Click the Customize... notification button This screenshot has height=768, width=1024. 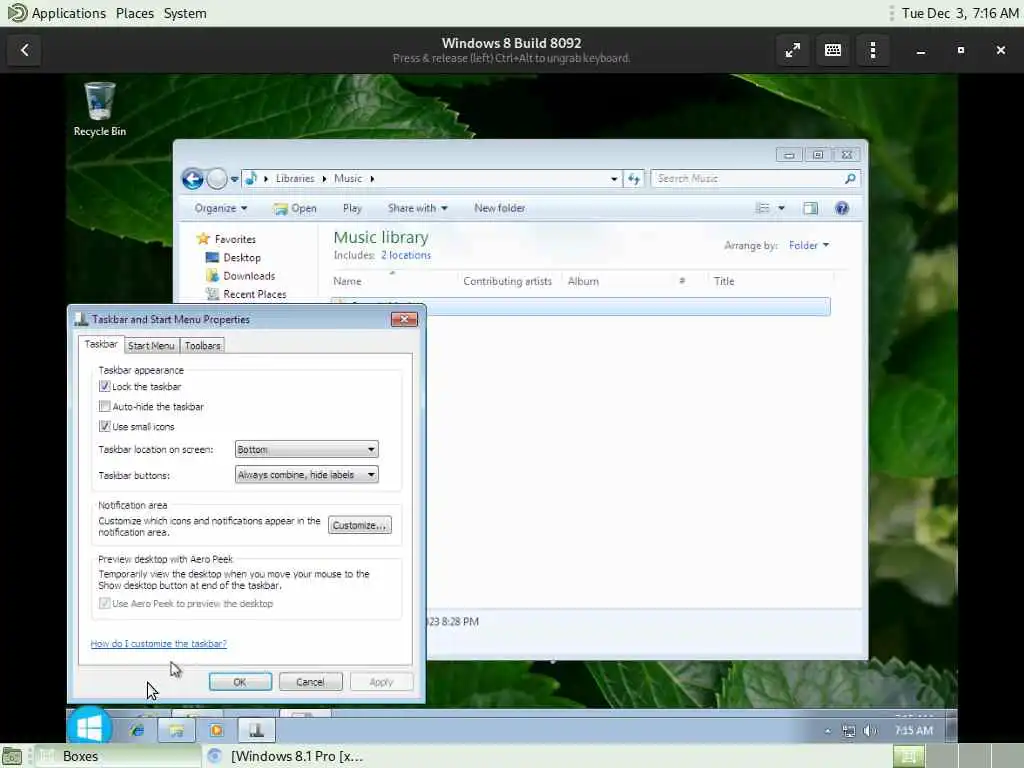coord(359,525)
